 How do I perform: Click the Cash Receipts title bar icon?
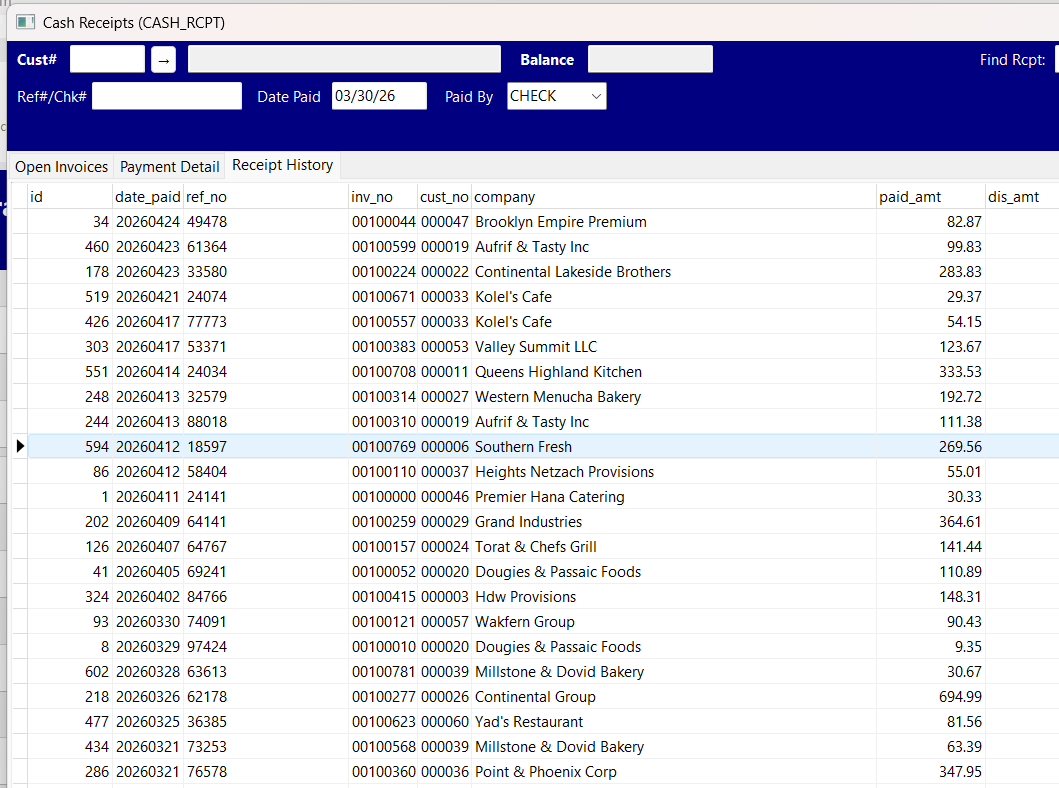(x=25, y=21)
